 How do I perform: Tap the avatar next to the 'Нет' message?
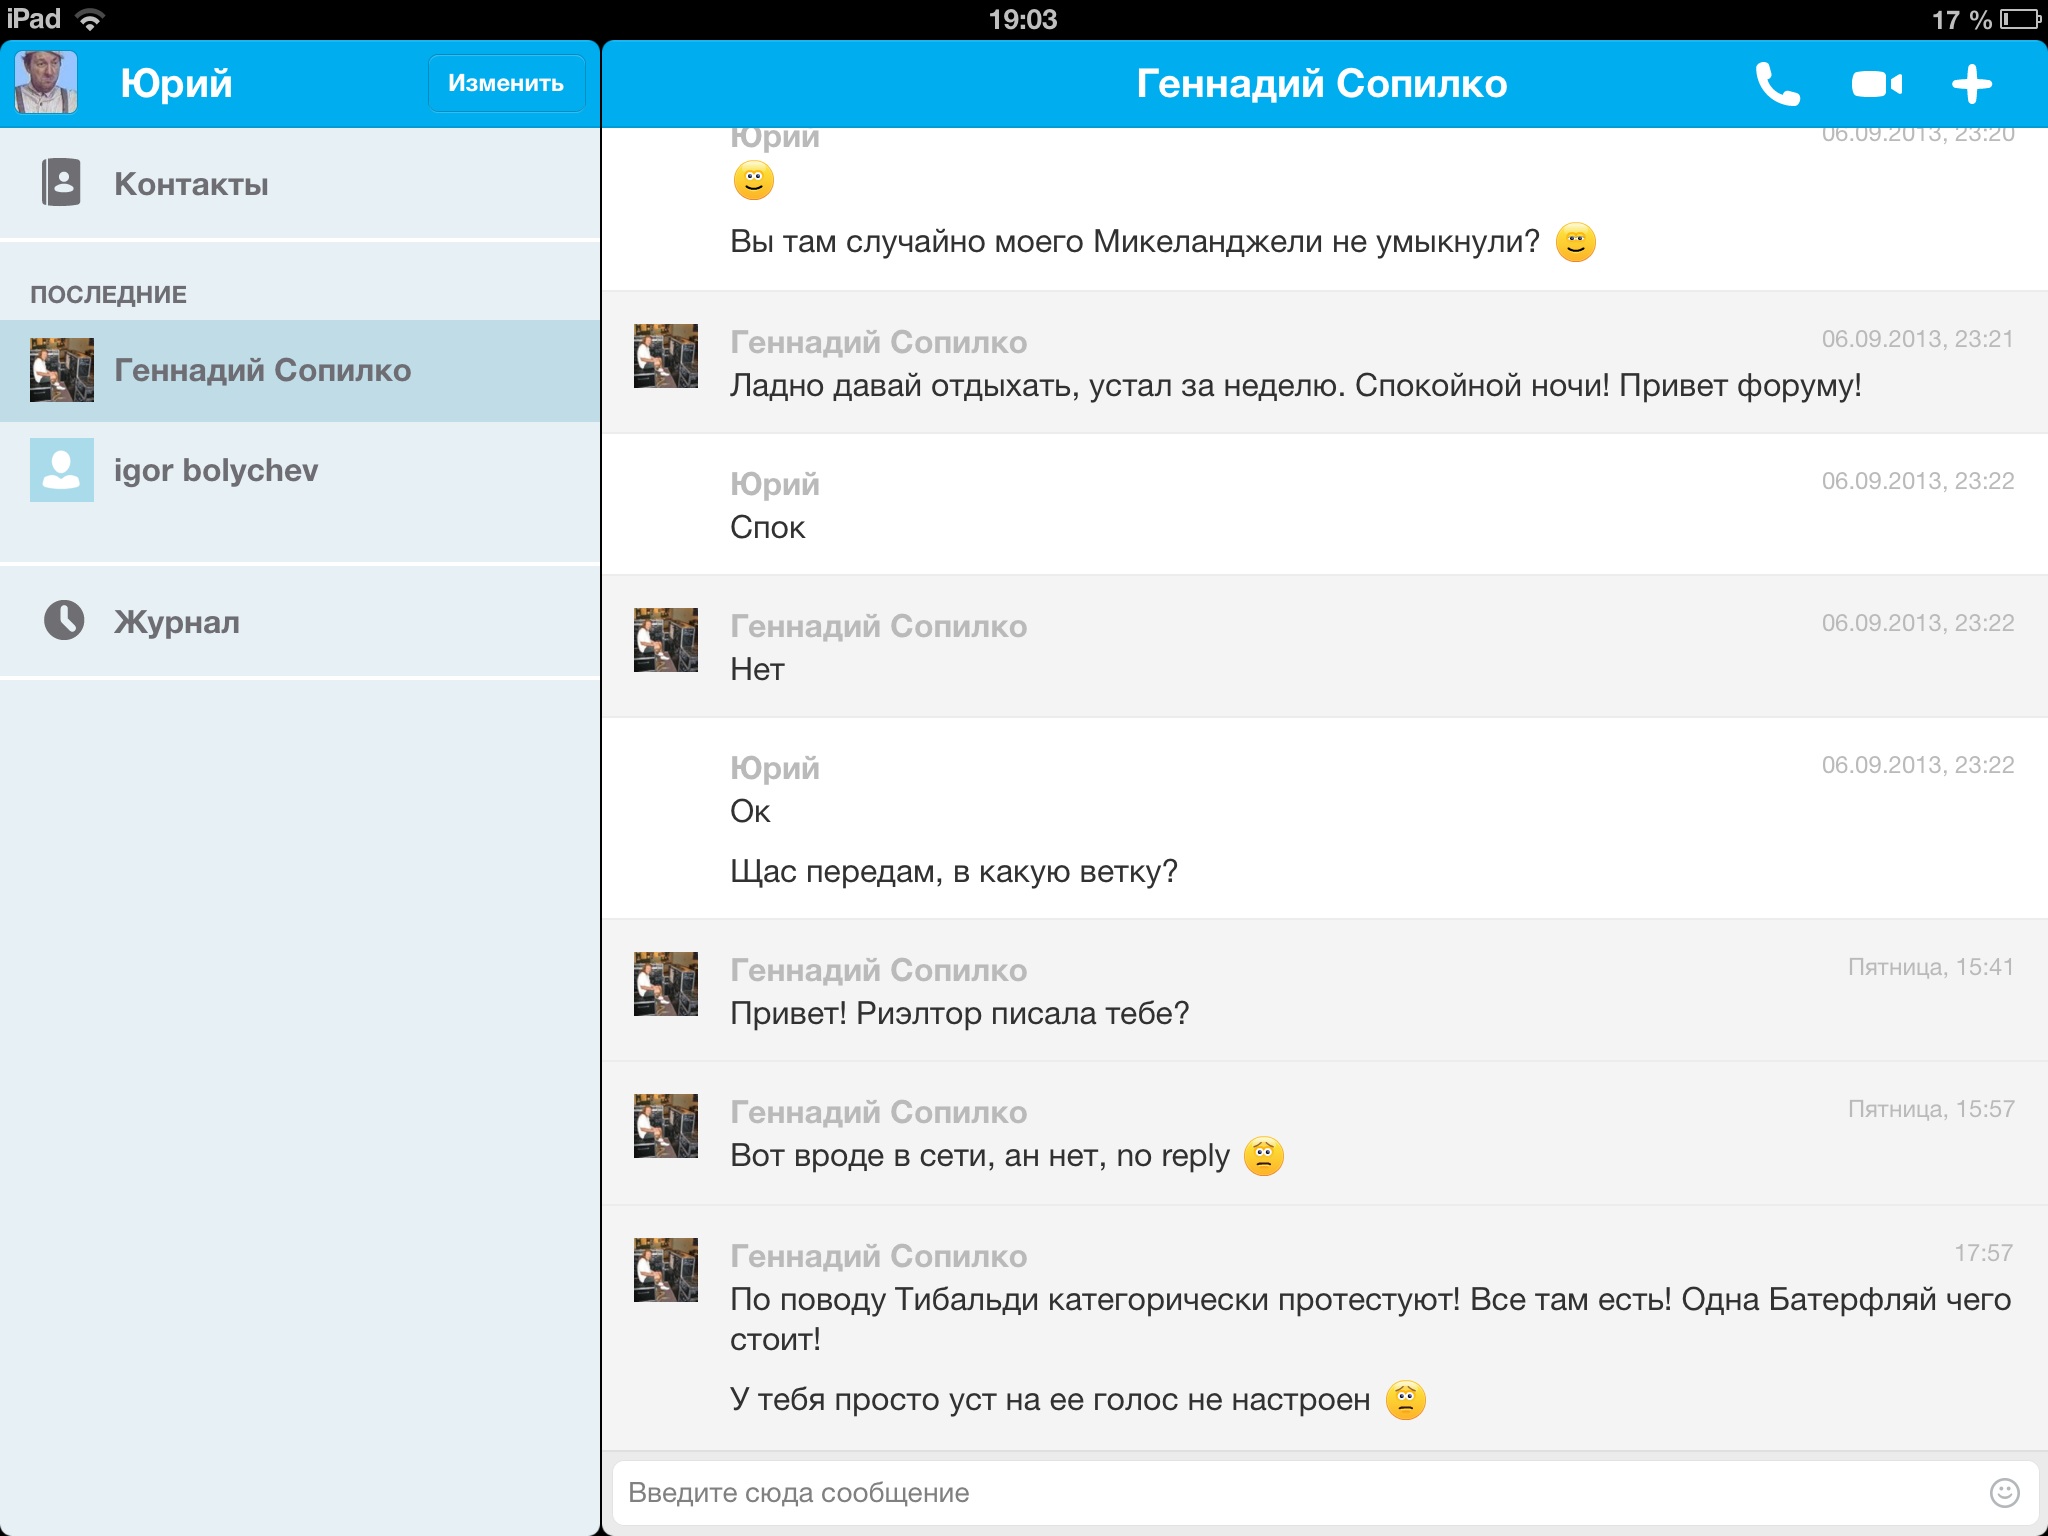[x=666, y=640]
